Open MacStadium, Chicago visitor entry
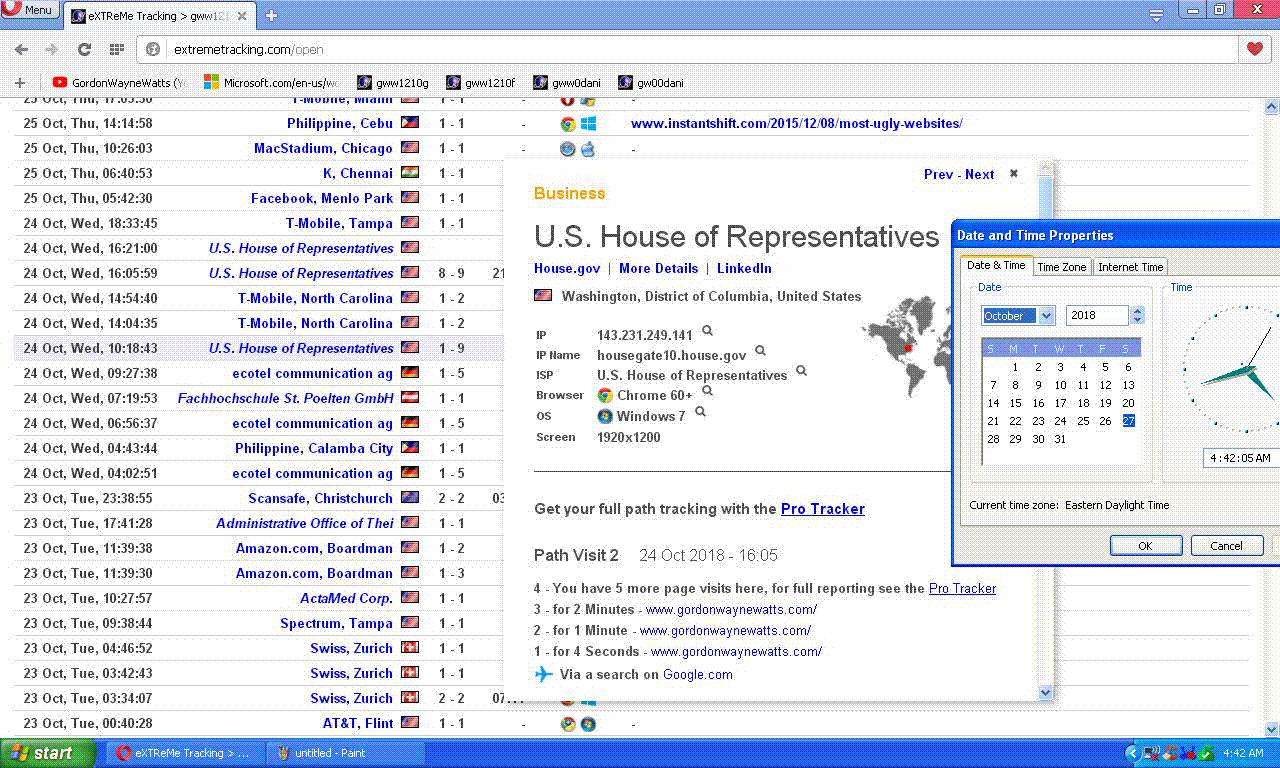 point(323,148)
